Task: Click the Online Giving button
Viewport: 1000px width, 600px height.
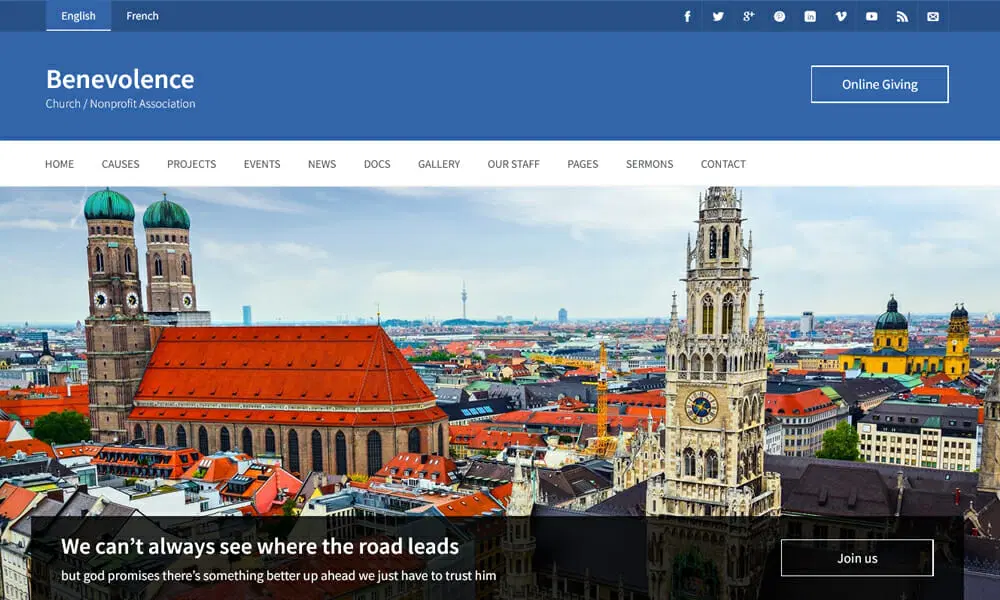Action: pos(879,84)
